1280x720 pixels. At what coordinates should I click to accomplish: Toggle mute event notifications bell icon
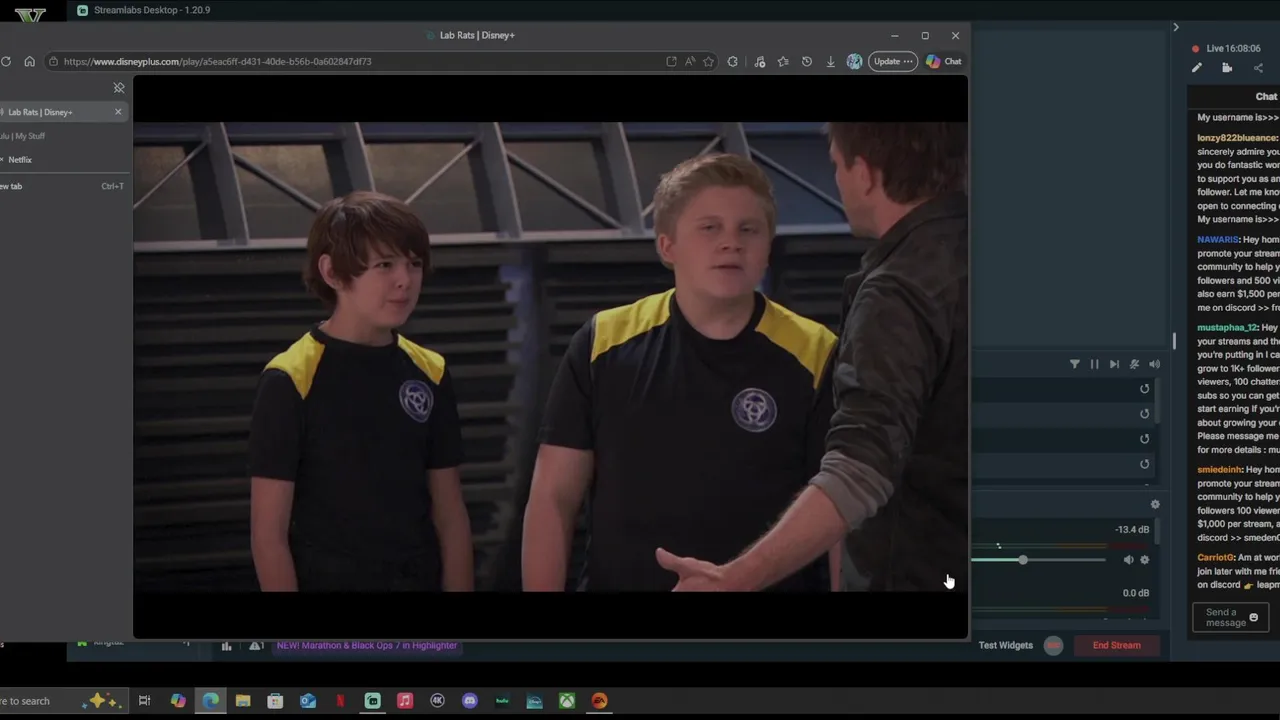click(x=1134, y=365)
